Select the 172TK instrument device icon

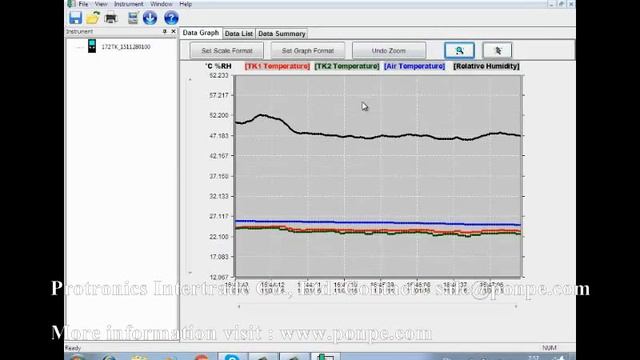pyautogui.click(x=92, y=46)
